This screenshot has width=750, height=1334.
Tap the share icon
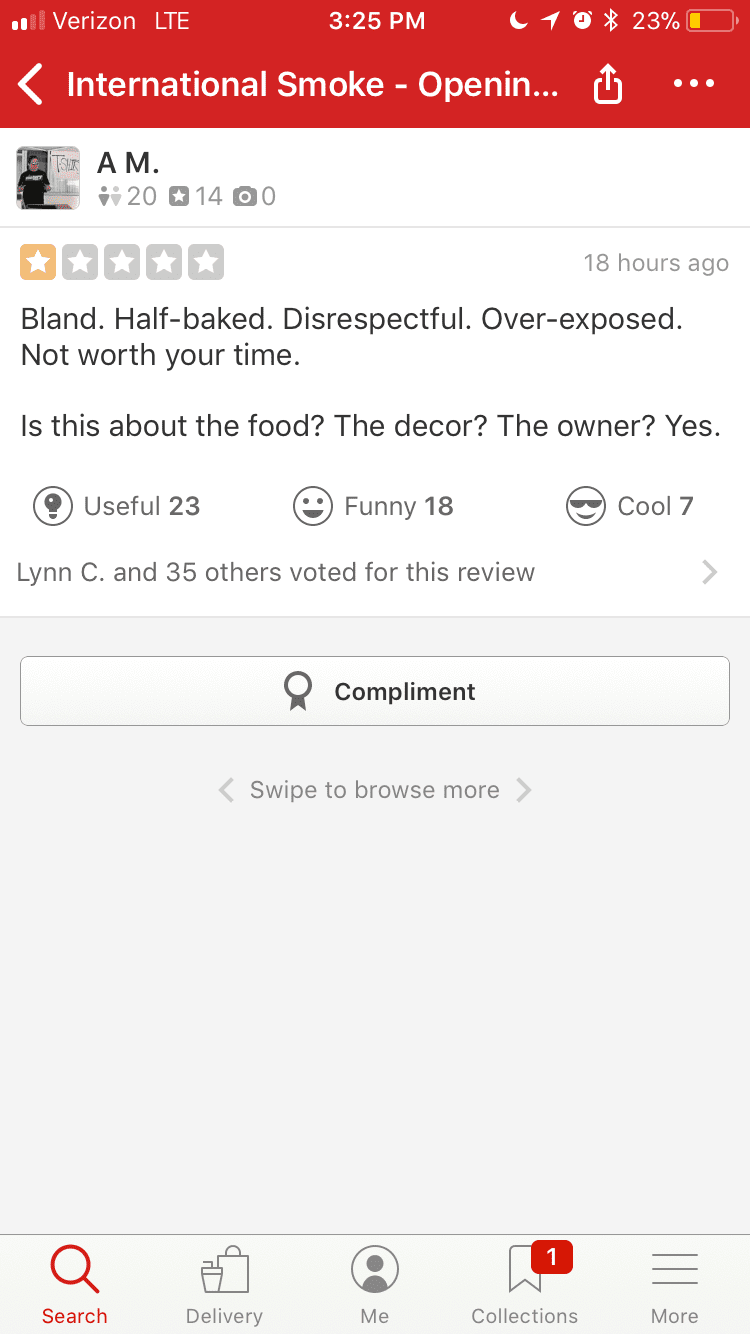coord(607,85)
